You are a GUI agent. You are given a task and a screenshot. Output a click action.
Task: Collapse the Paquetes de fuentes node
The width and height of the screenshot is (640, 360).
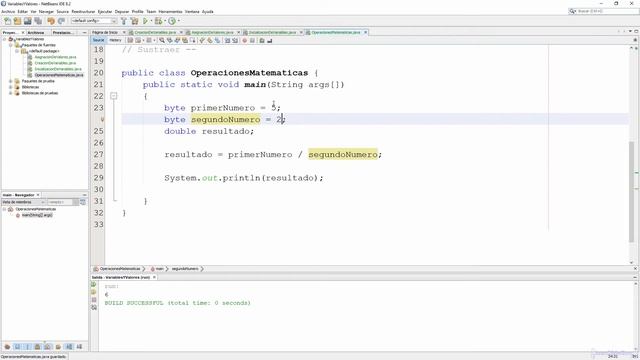11,45
